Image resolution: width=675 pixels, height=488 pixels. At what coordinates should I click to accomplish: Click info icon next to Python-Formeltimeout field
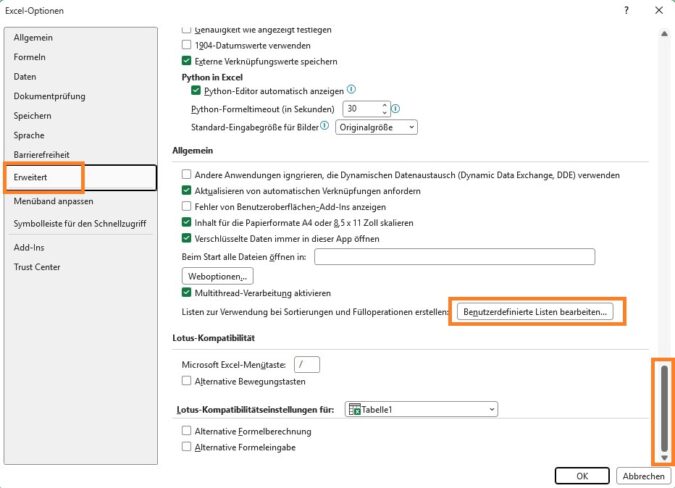396,108
